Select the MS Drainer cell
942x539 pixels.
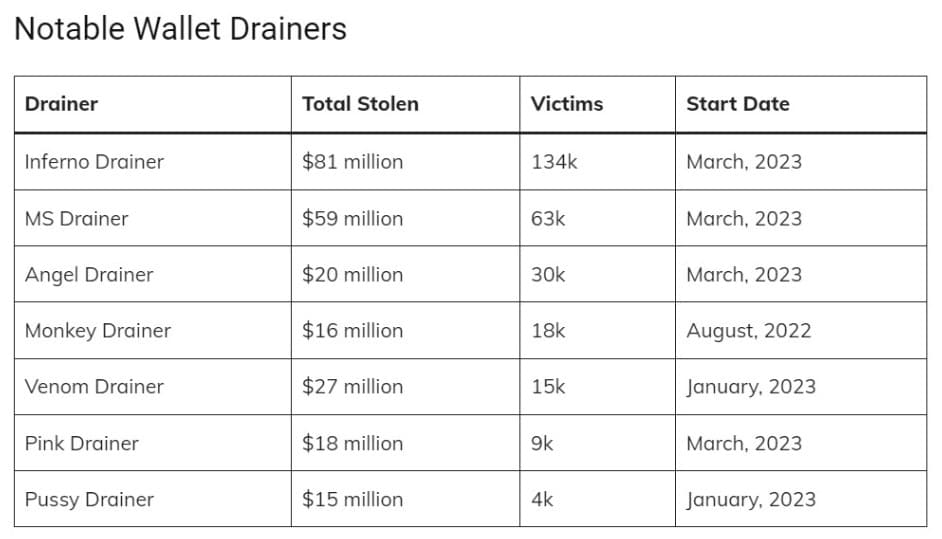(77, 218)
